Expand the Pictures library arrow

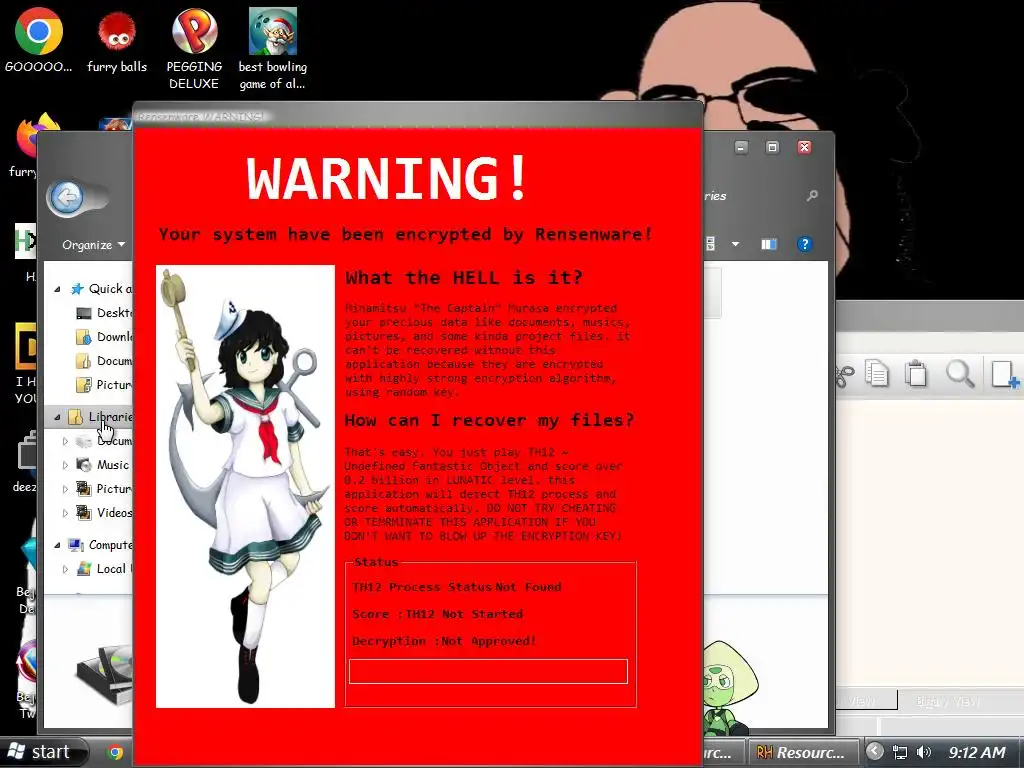coord(65,489)
